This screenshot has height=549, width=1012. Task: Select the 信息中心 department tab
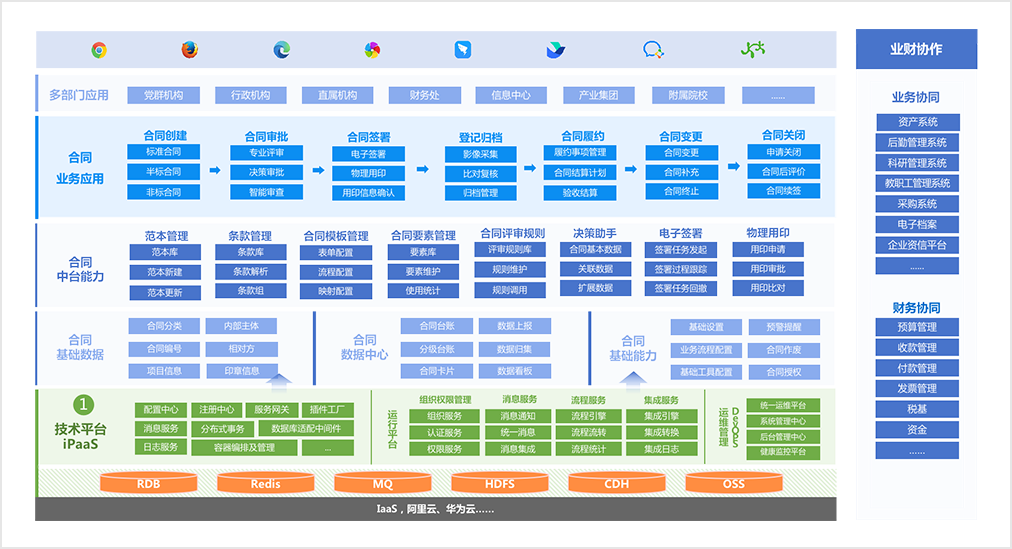click(x=511, y=95)
